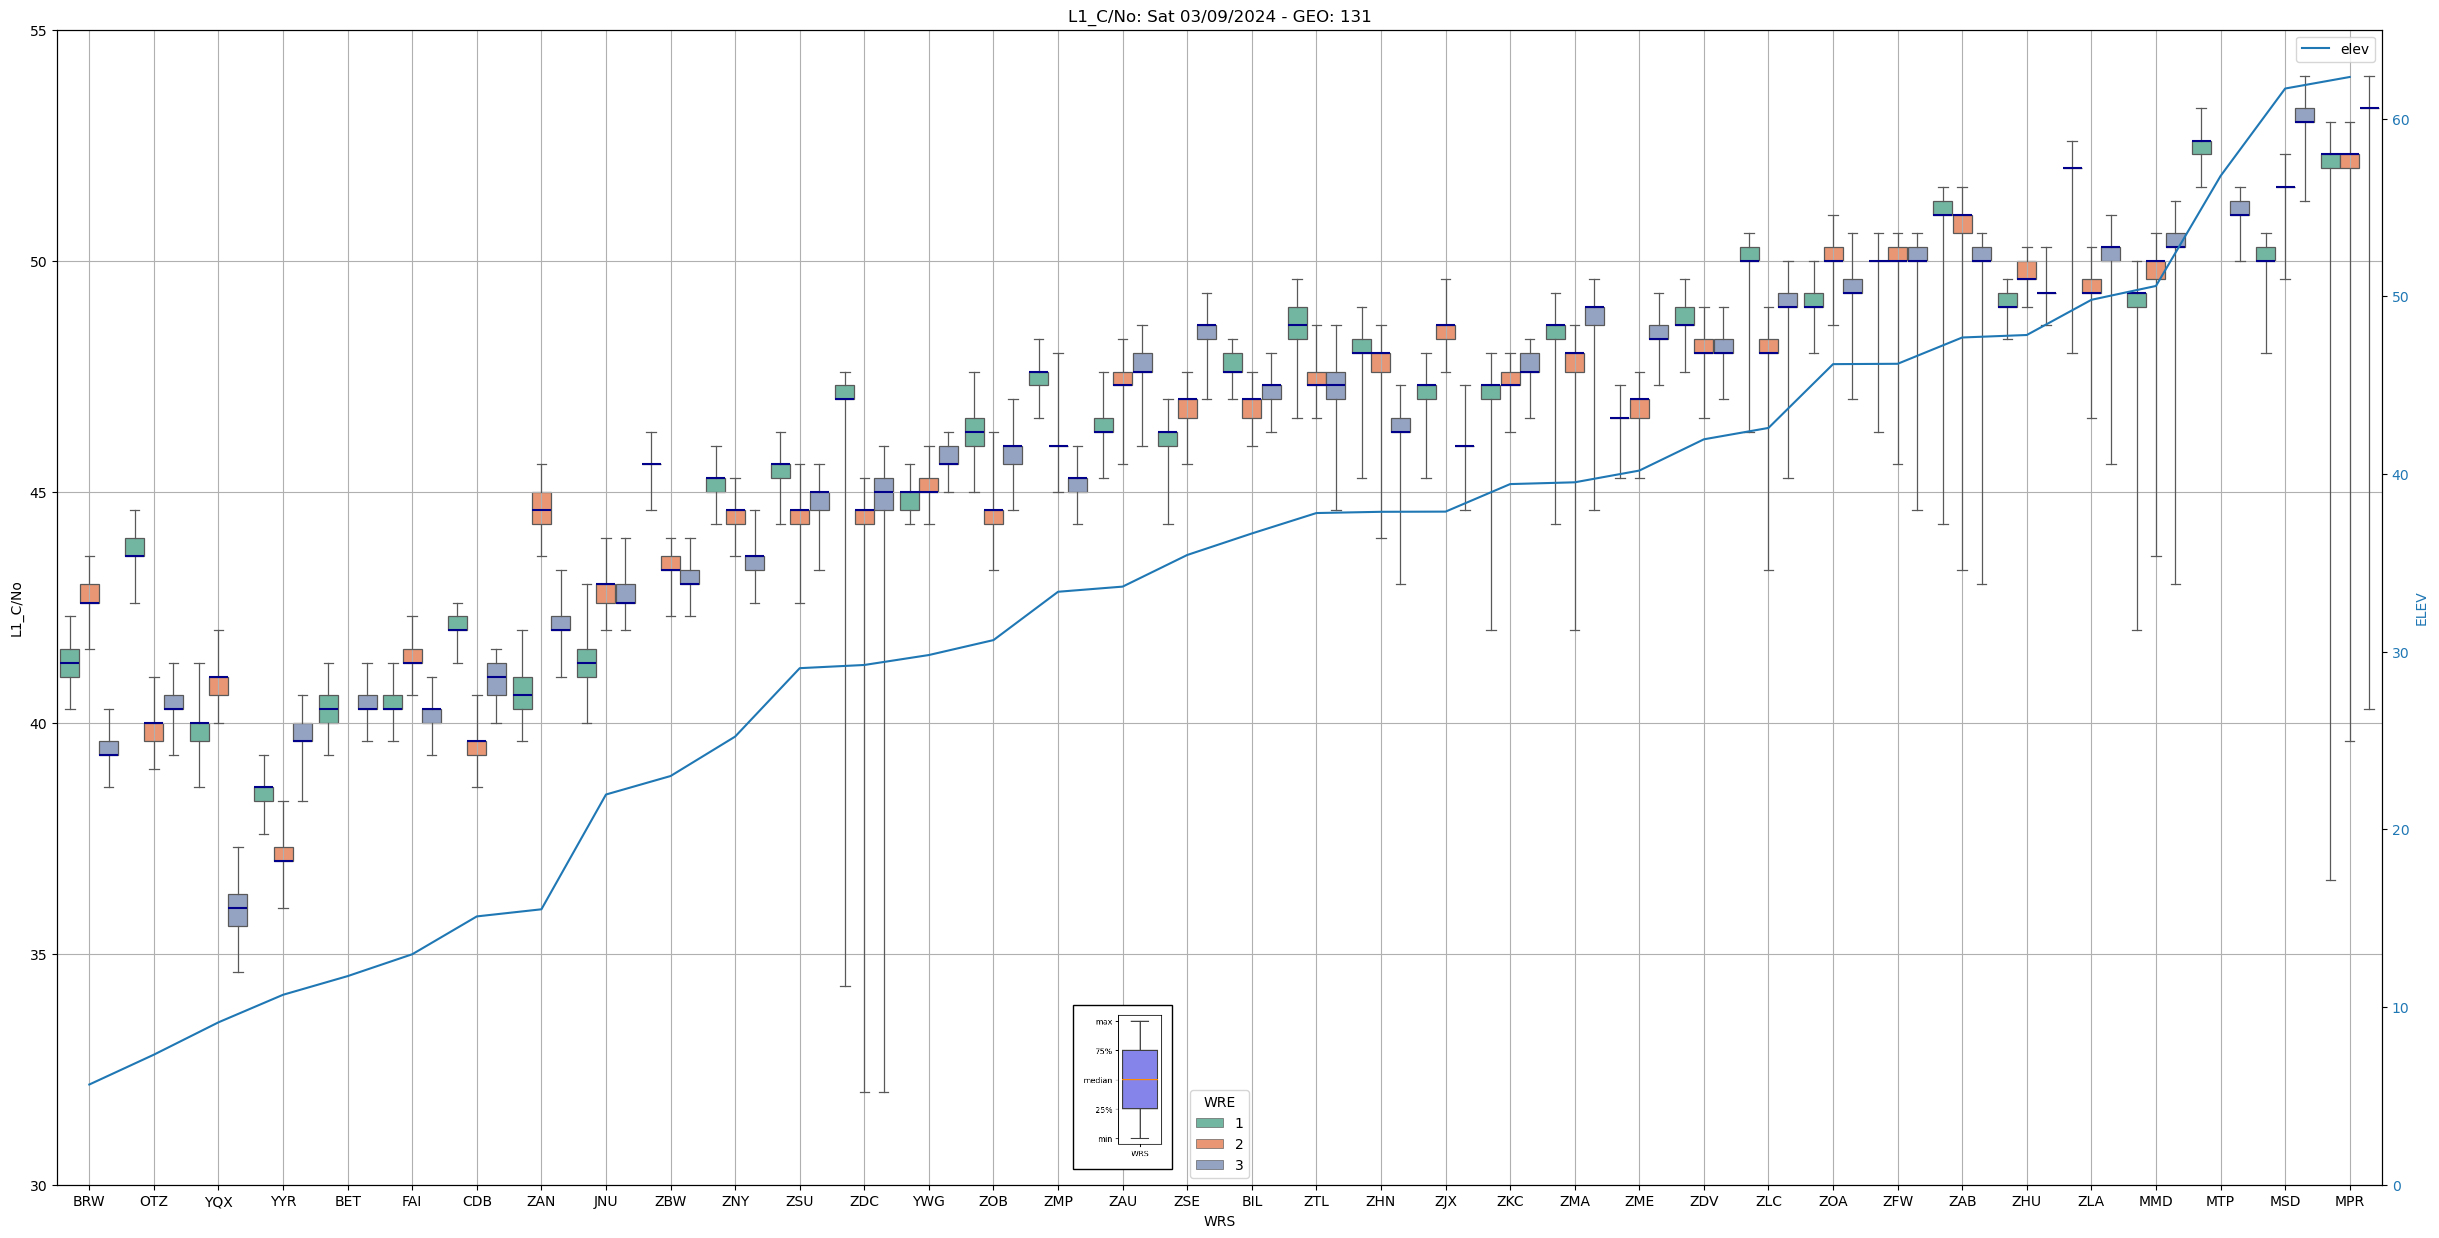The height and width of the screenshot is (1238, 2439).
Task: Click the ZSE x-axis label
Action: point(1187,1202)
